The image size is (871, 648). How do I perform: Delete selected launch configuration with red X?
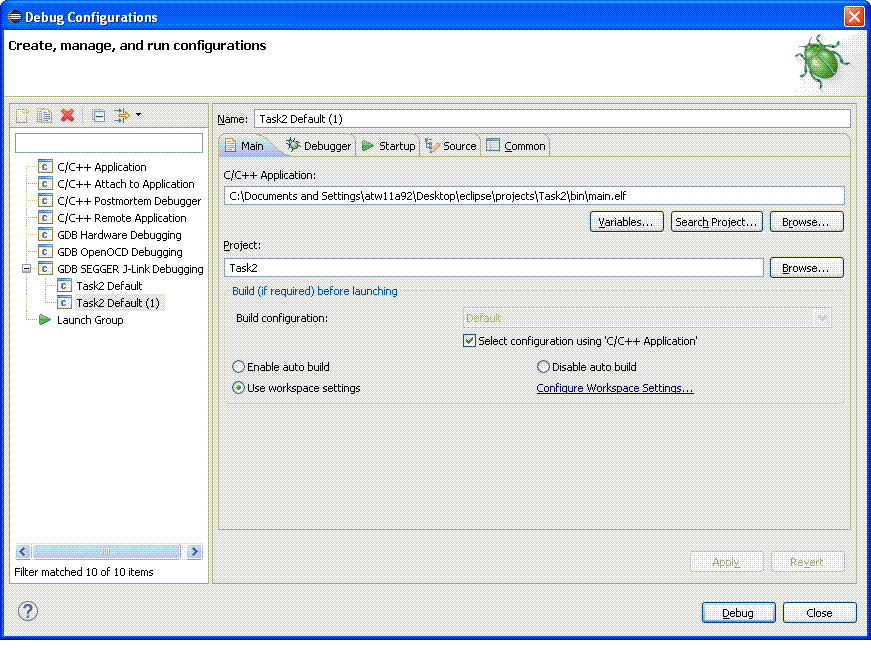tap(68, 115)
